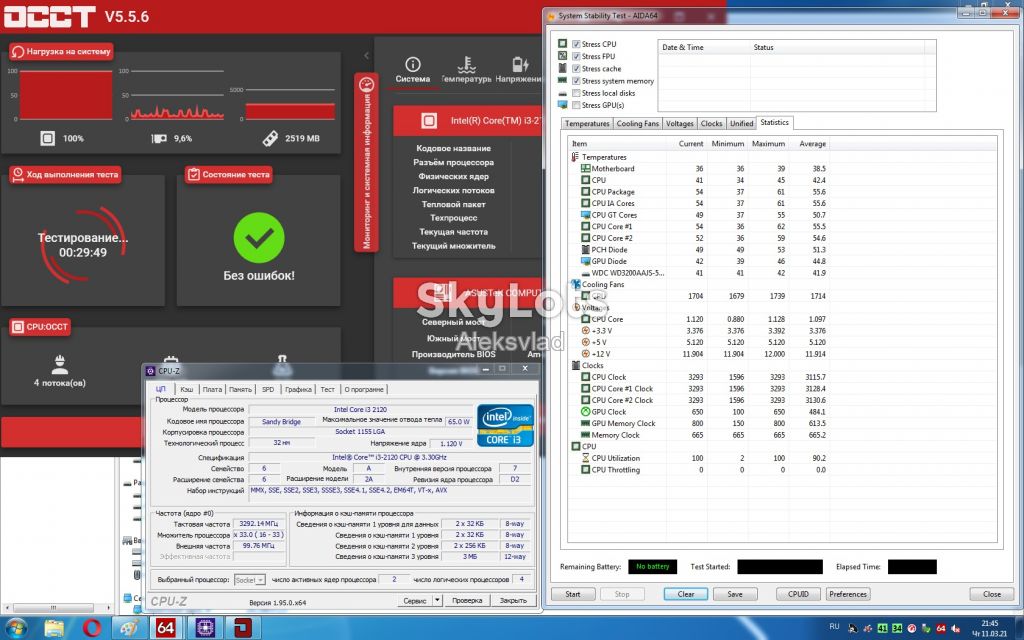The width and height of the screenshot is (1024, 640).
Task: Open AIDA64 Preferences button
Action: pyautogui.click(x=848, y=594)
